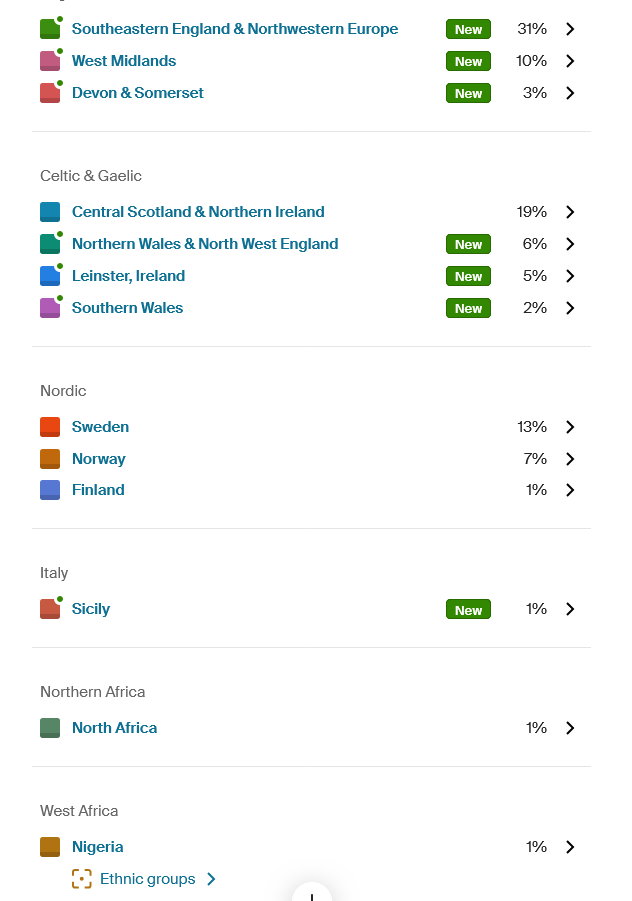This screenshot has height=901, width=632.
Task: Click the 7% value for Norway
Action: (x=535, y=459)
